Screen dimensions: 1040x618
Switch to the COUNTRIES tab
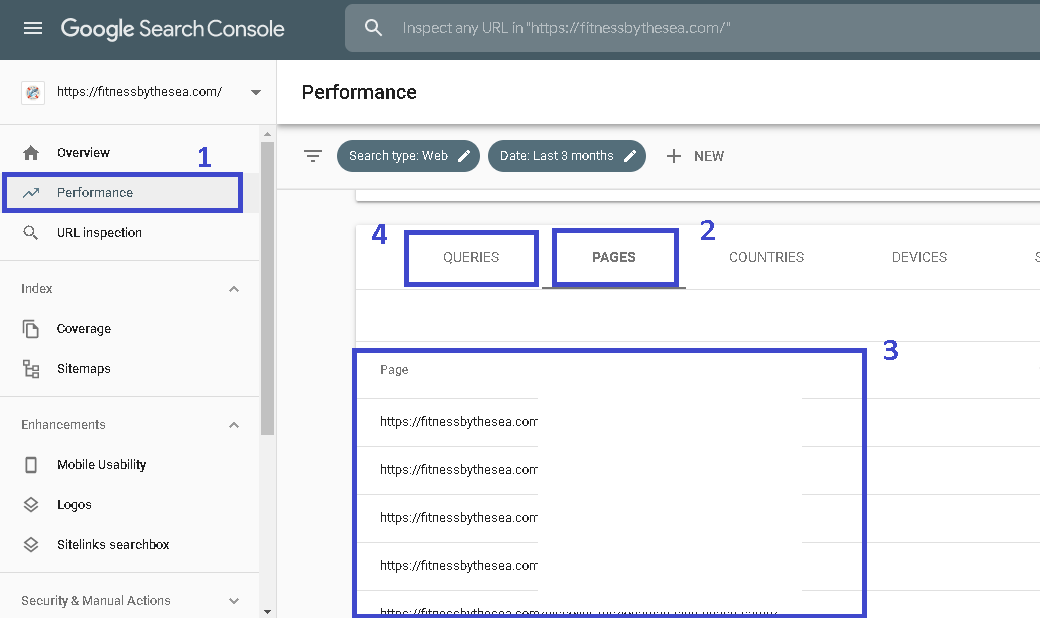(x=766, y=257)
